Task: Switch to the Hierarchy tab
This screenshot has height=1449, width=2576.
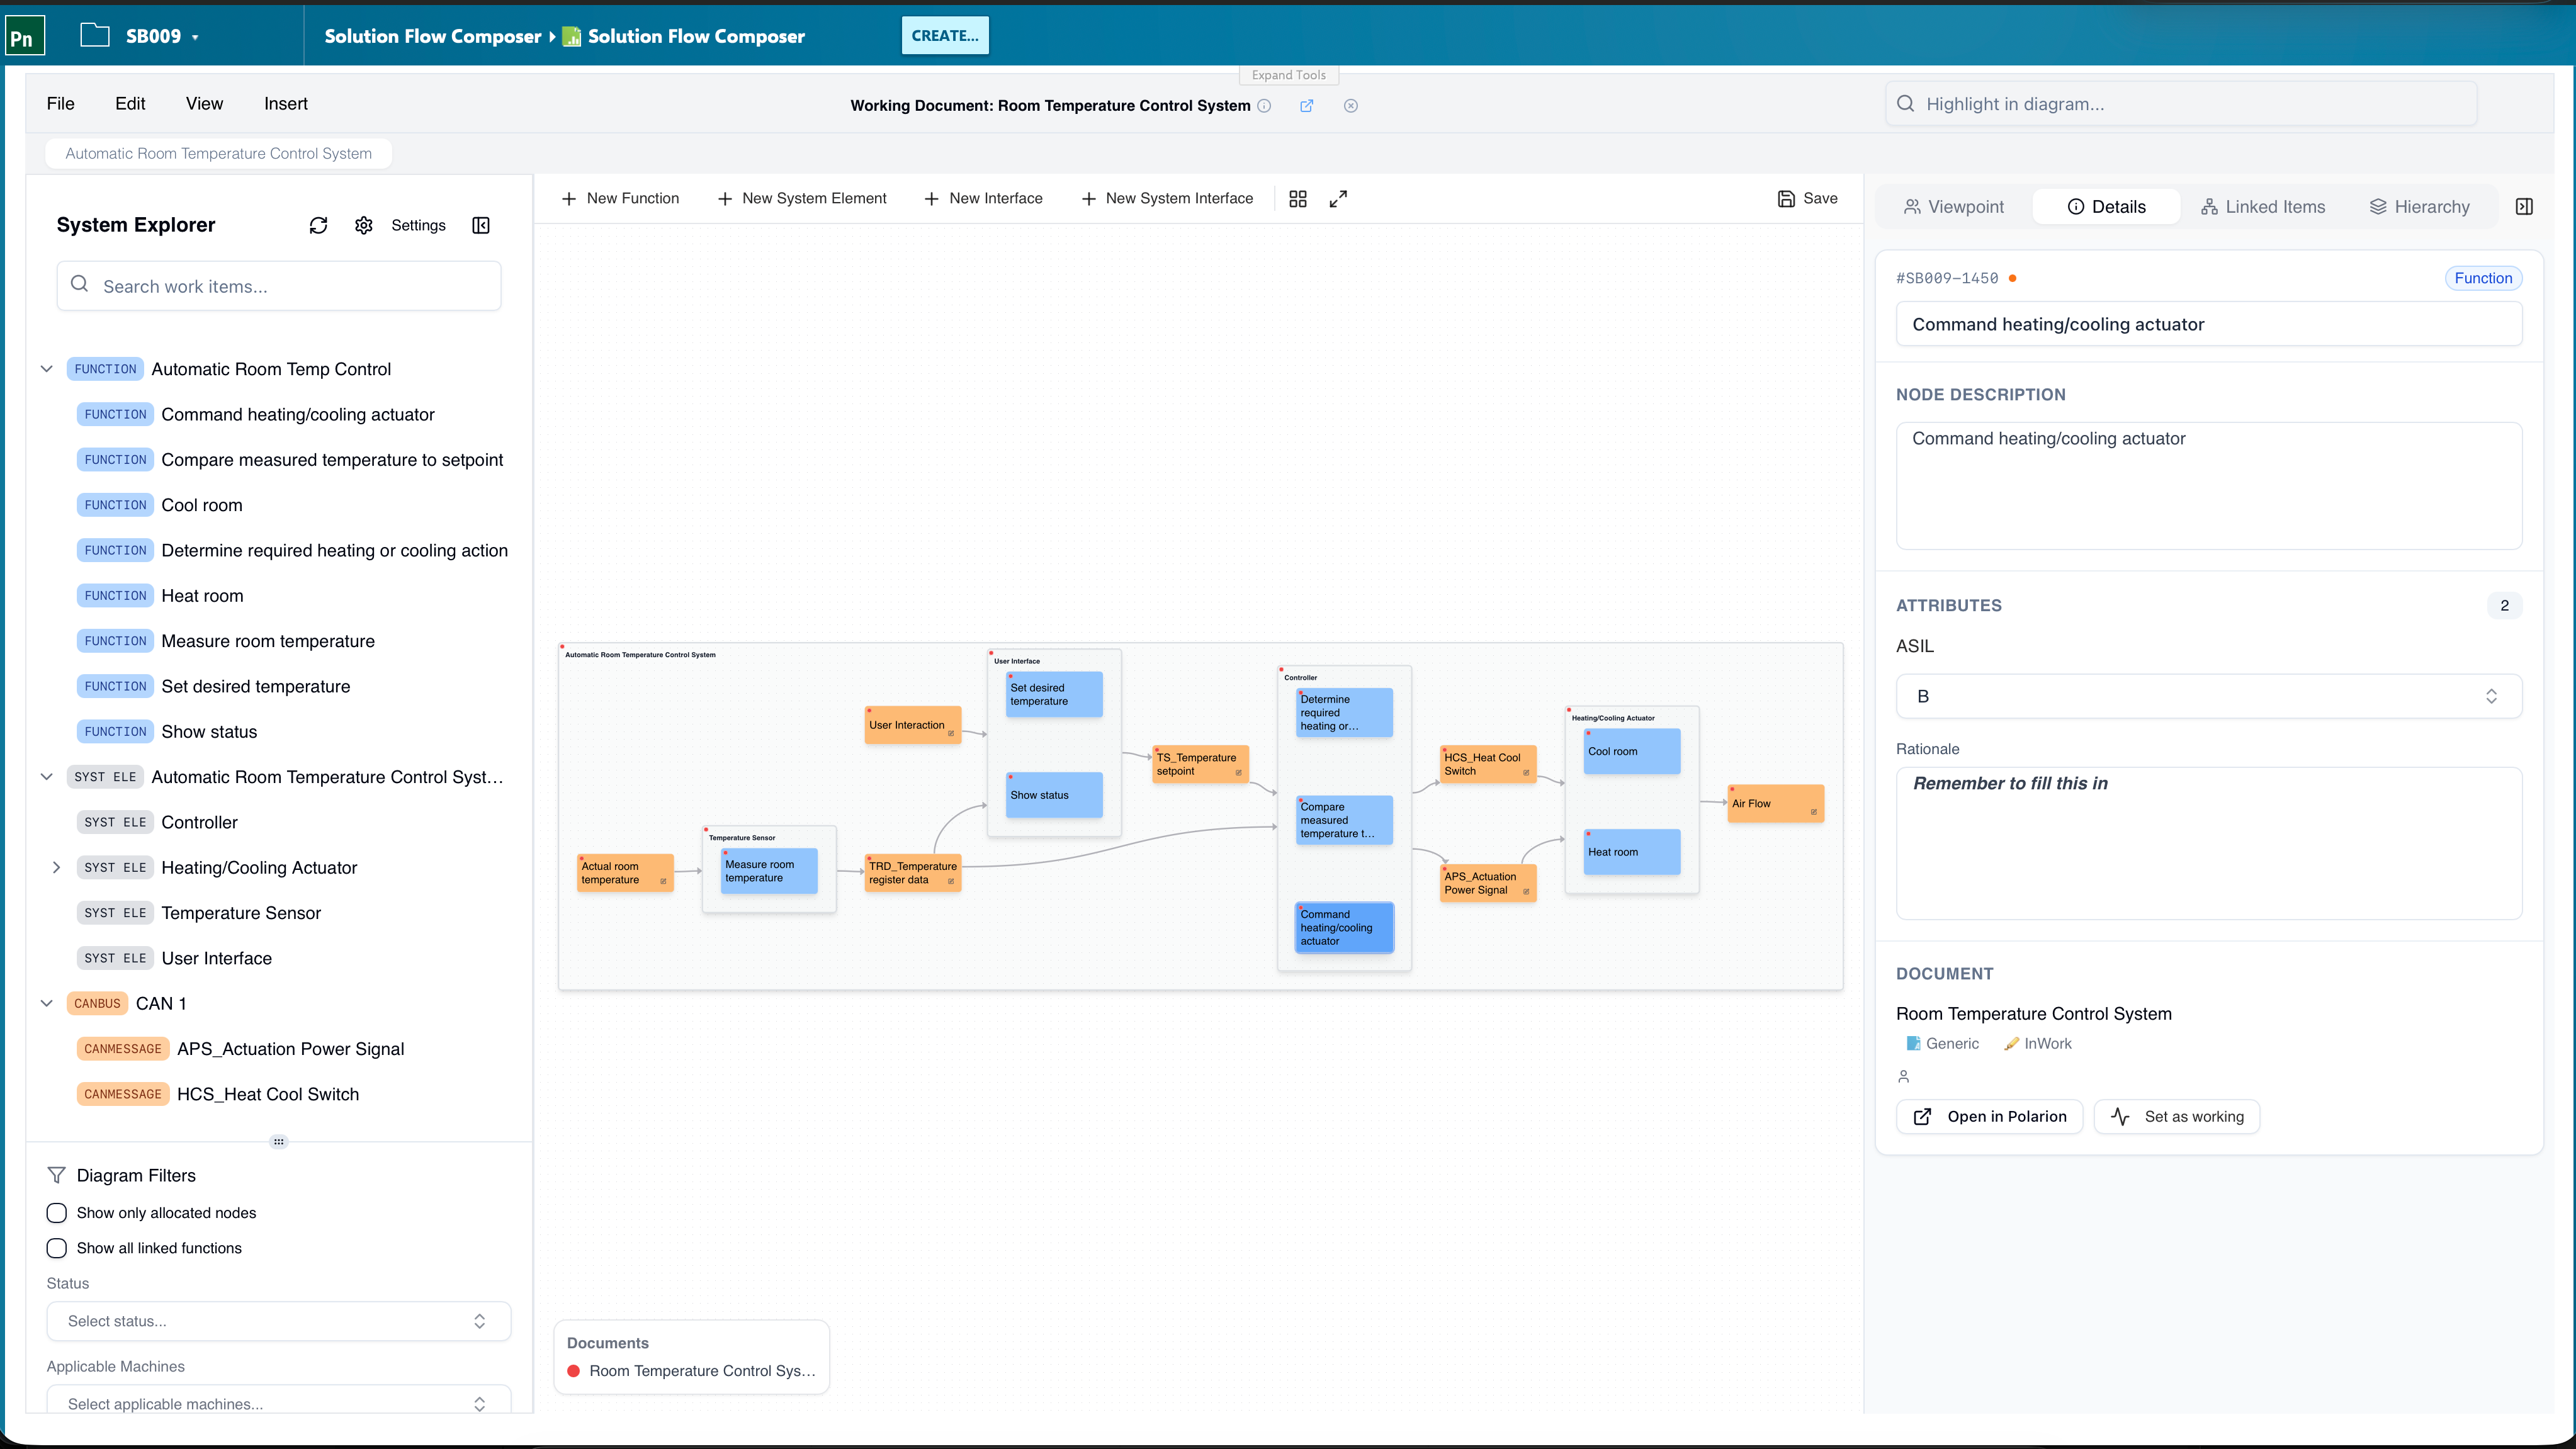Action: coord(2420,207)
